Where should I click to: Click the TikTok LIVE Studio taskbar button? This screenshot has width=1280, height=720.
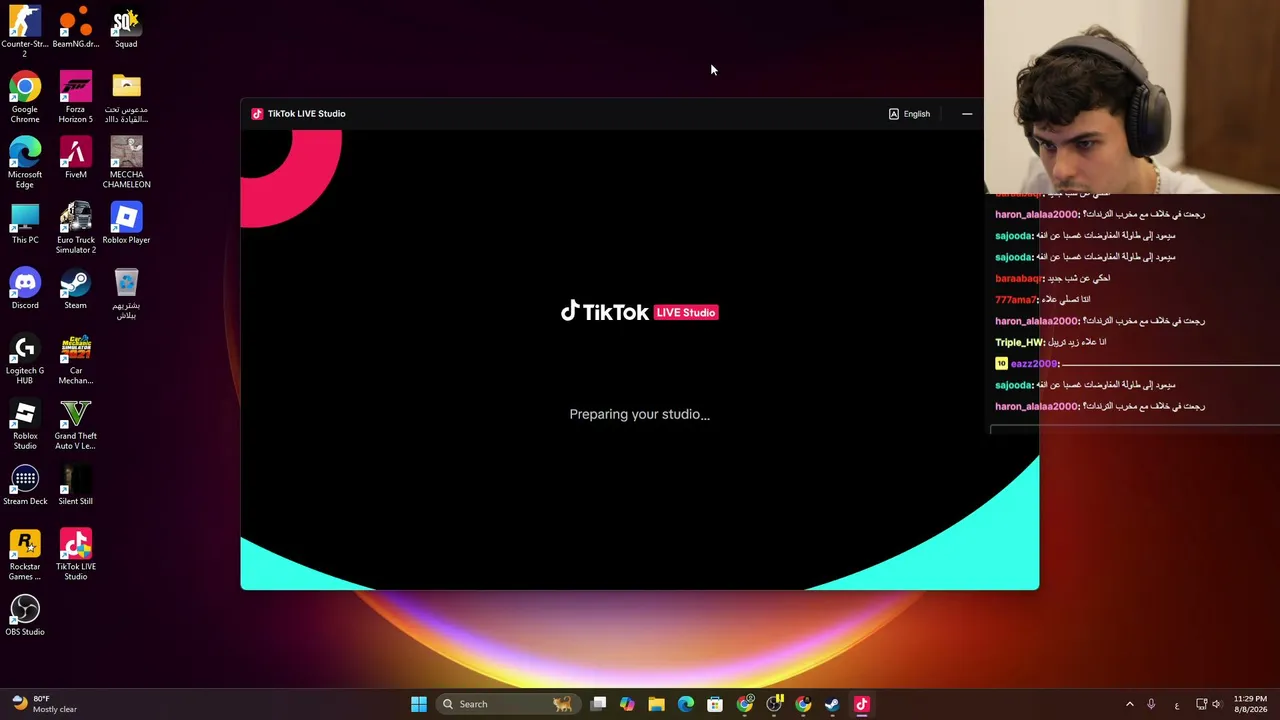[862, 704]
